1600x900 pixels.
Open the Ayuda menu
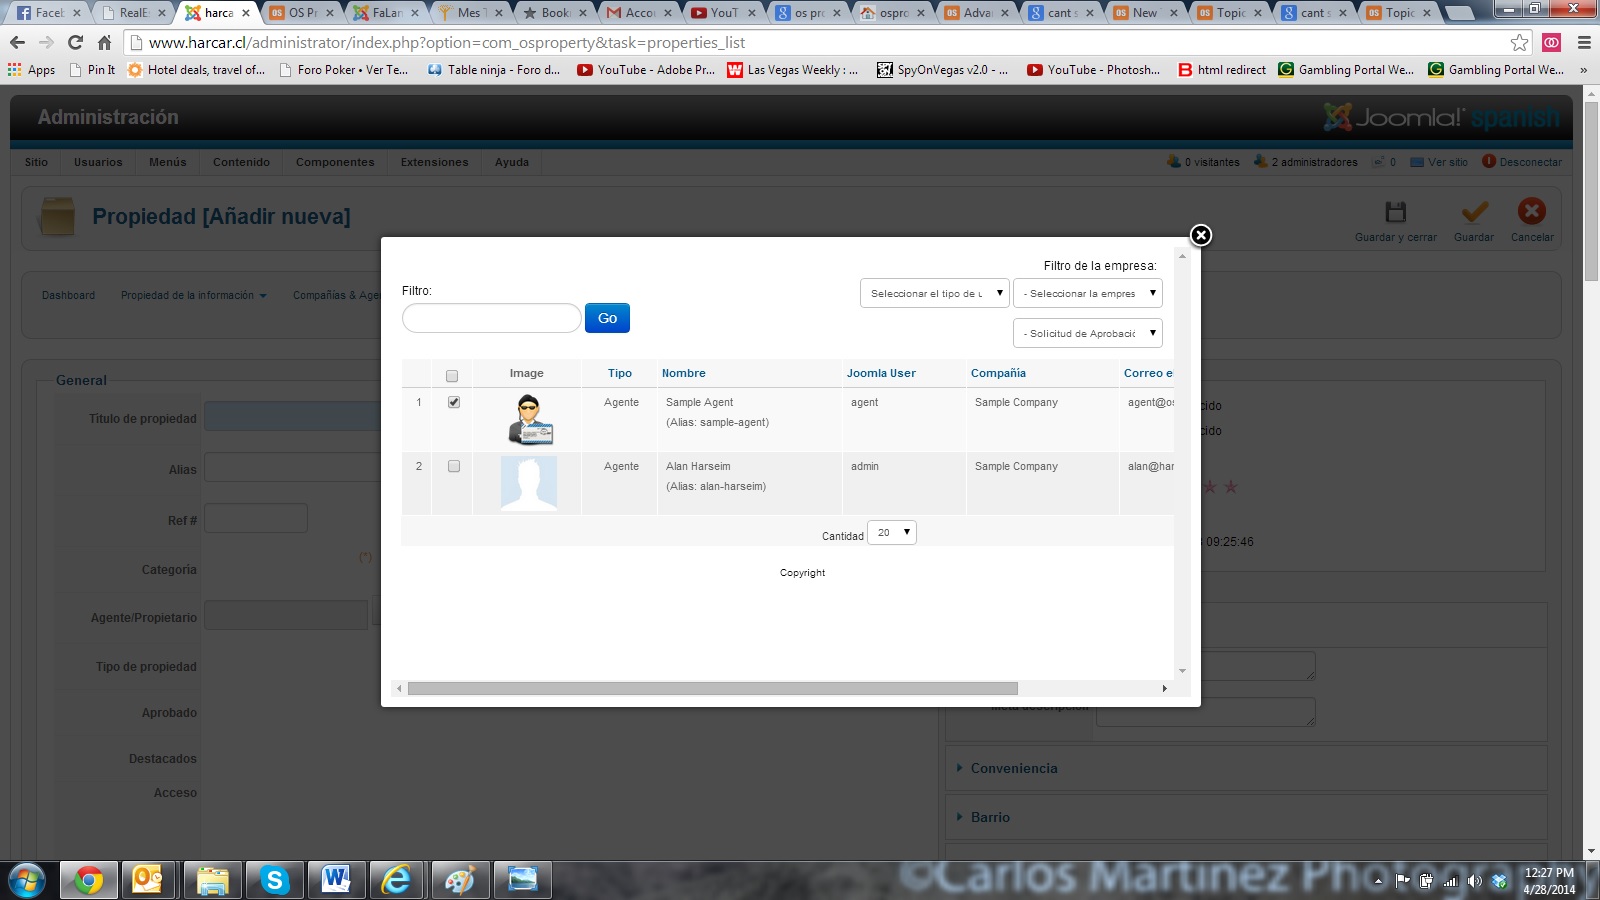tap(512, 162)
